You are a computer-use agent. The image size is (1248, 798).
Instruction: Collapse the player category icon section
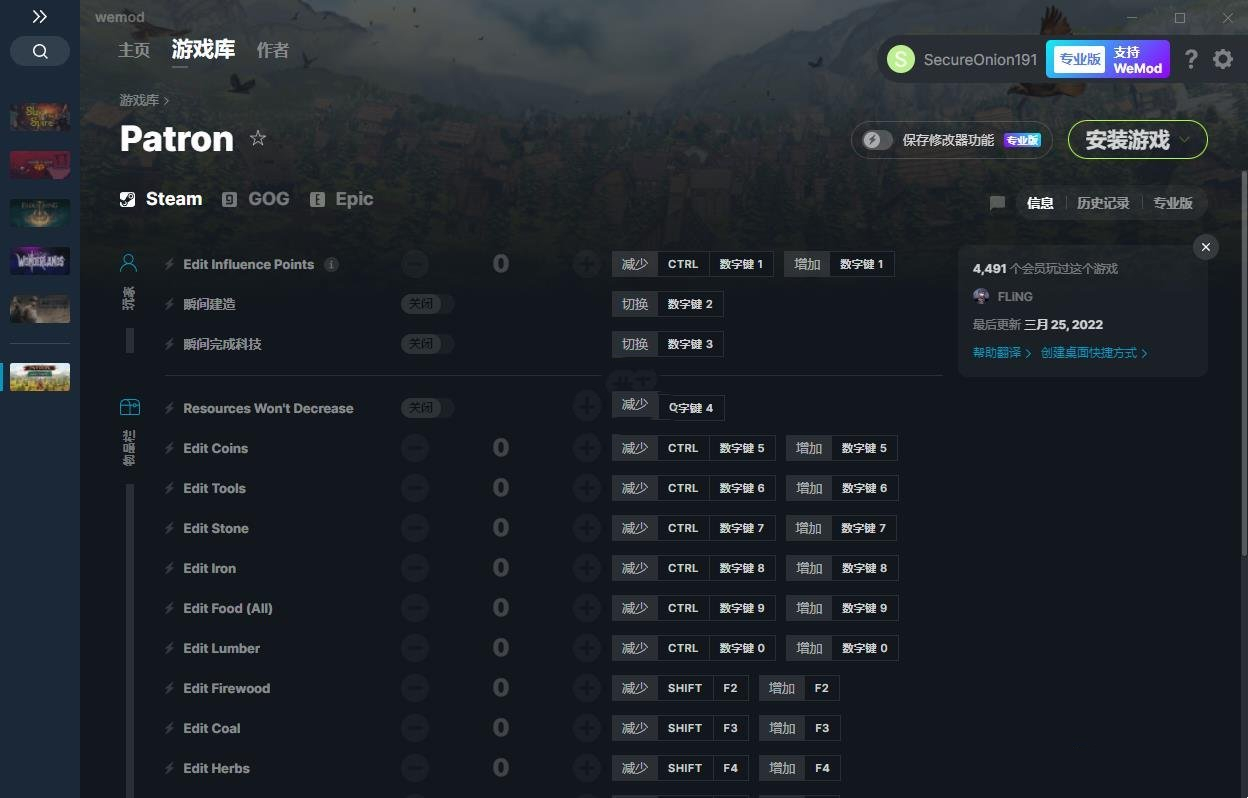129,264
